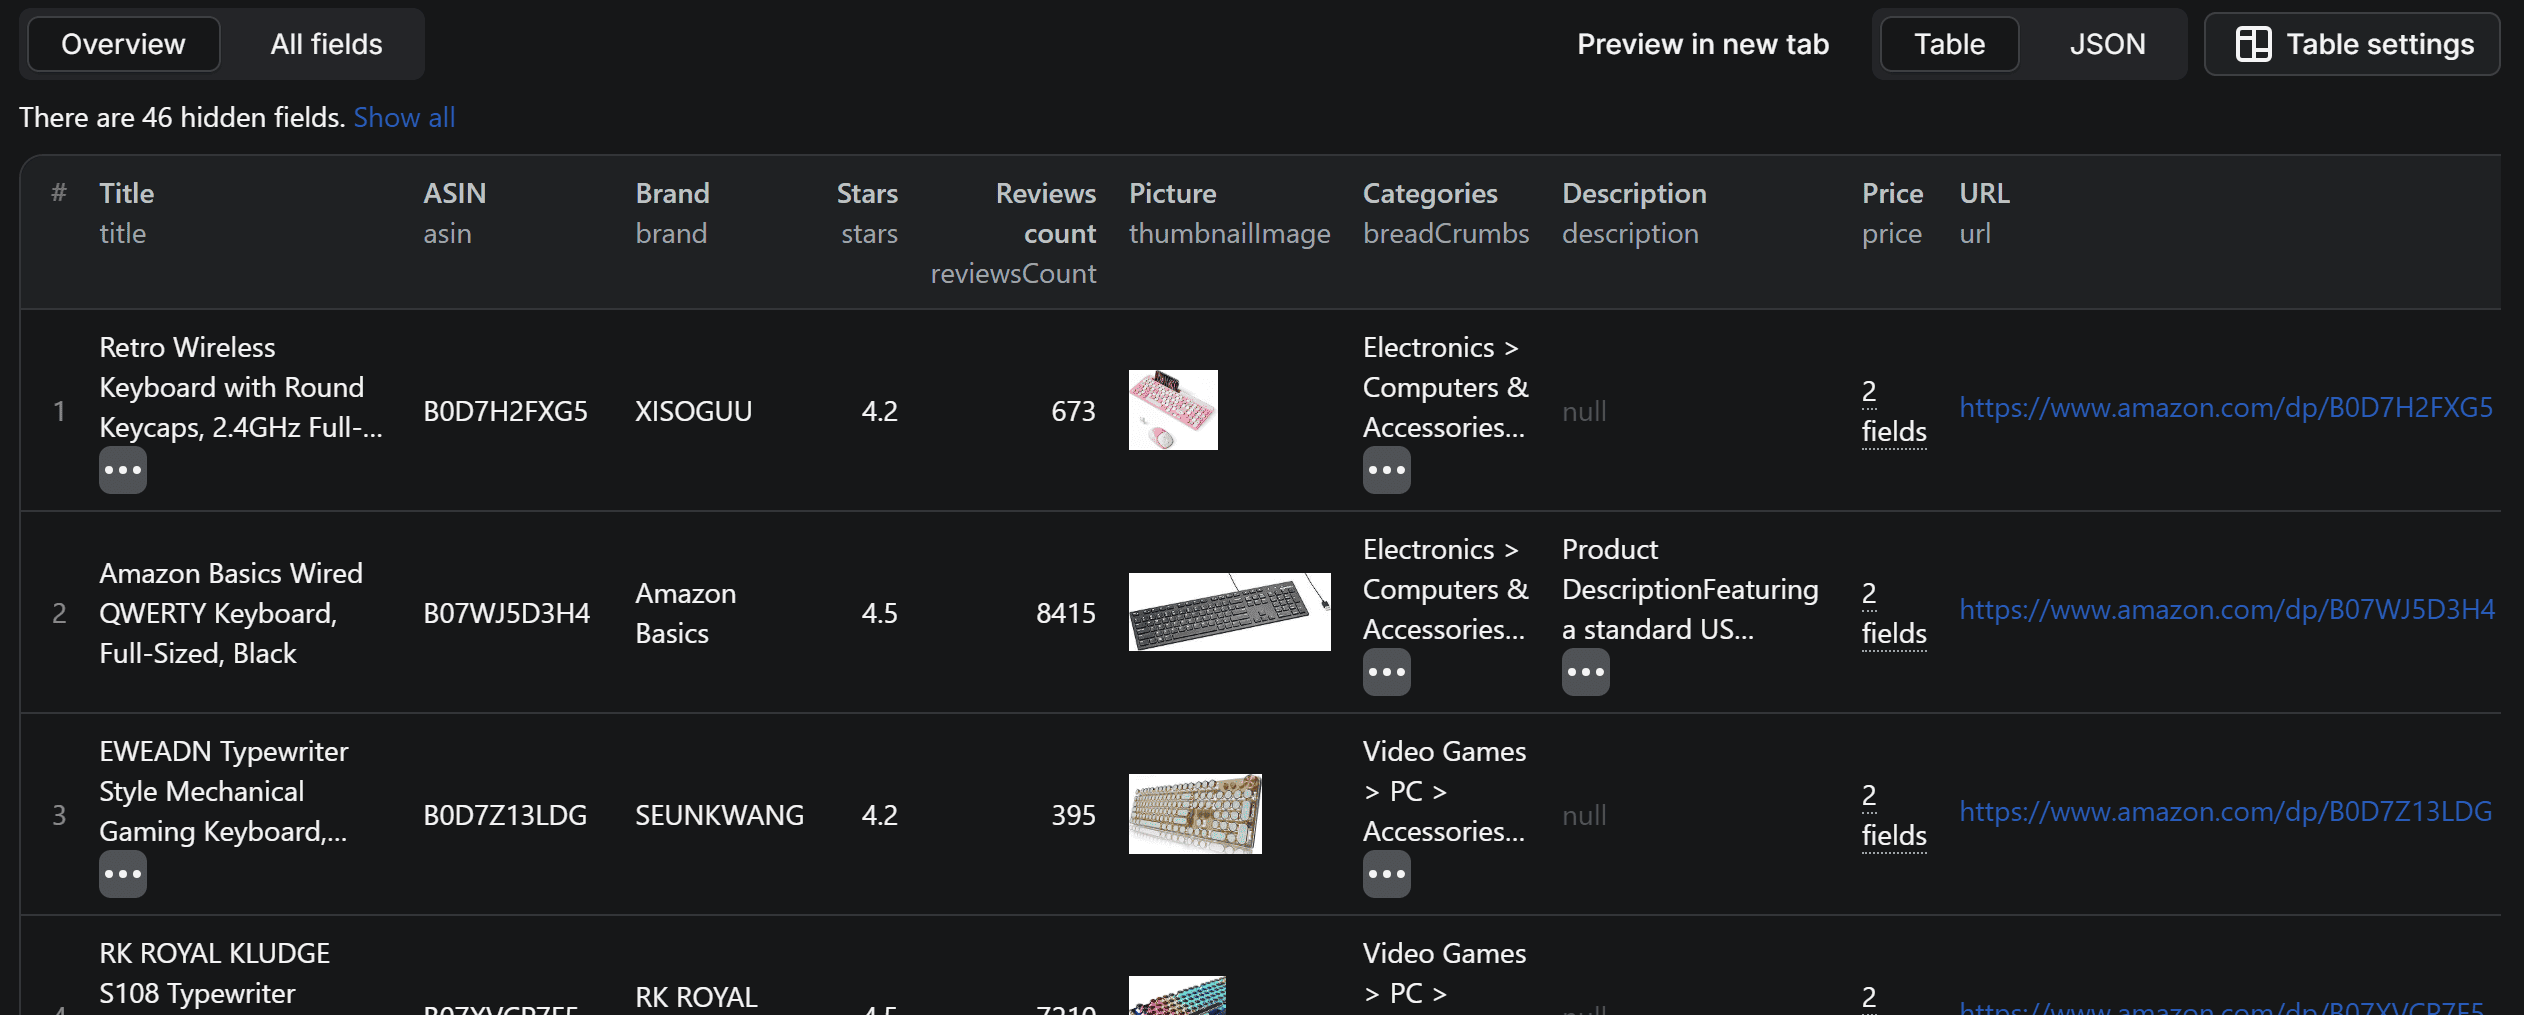The image size is (2524, 1015).
Task: Expand the EWEADN keyboard title
Action: click(122, 873)
